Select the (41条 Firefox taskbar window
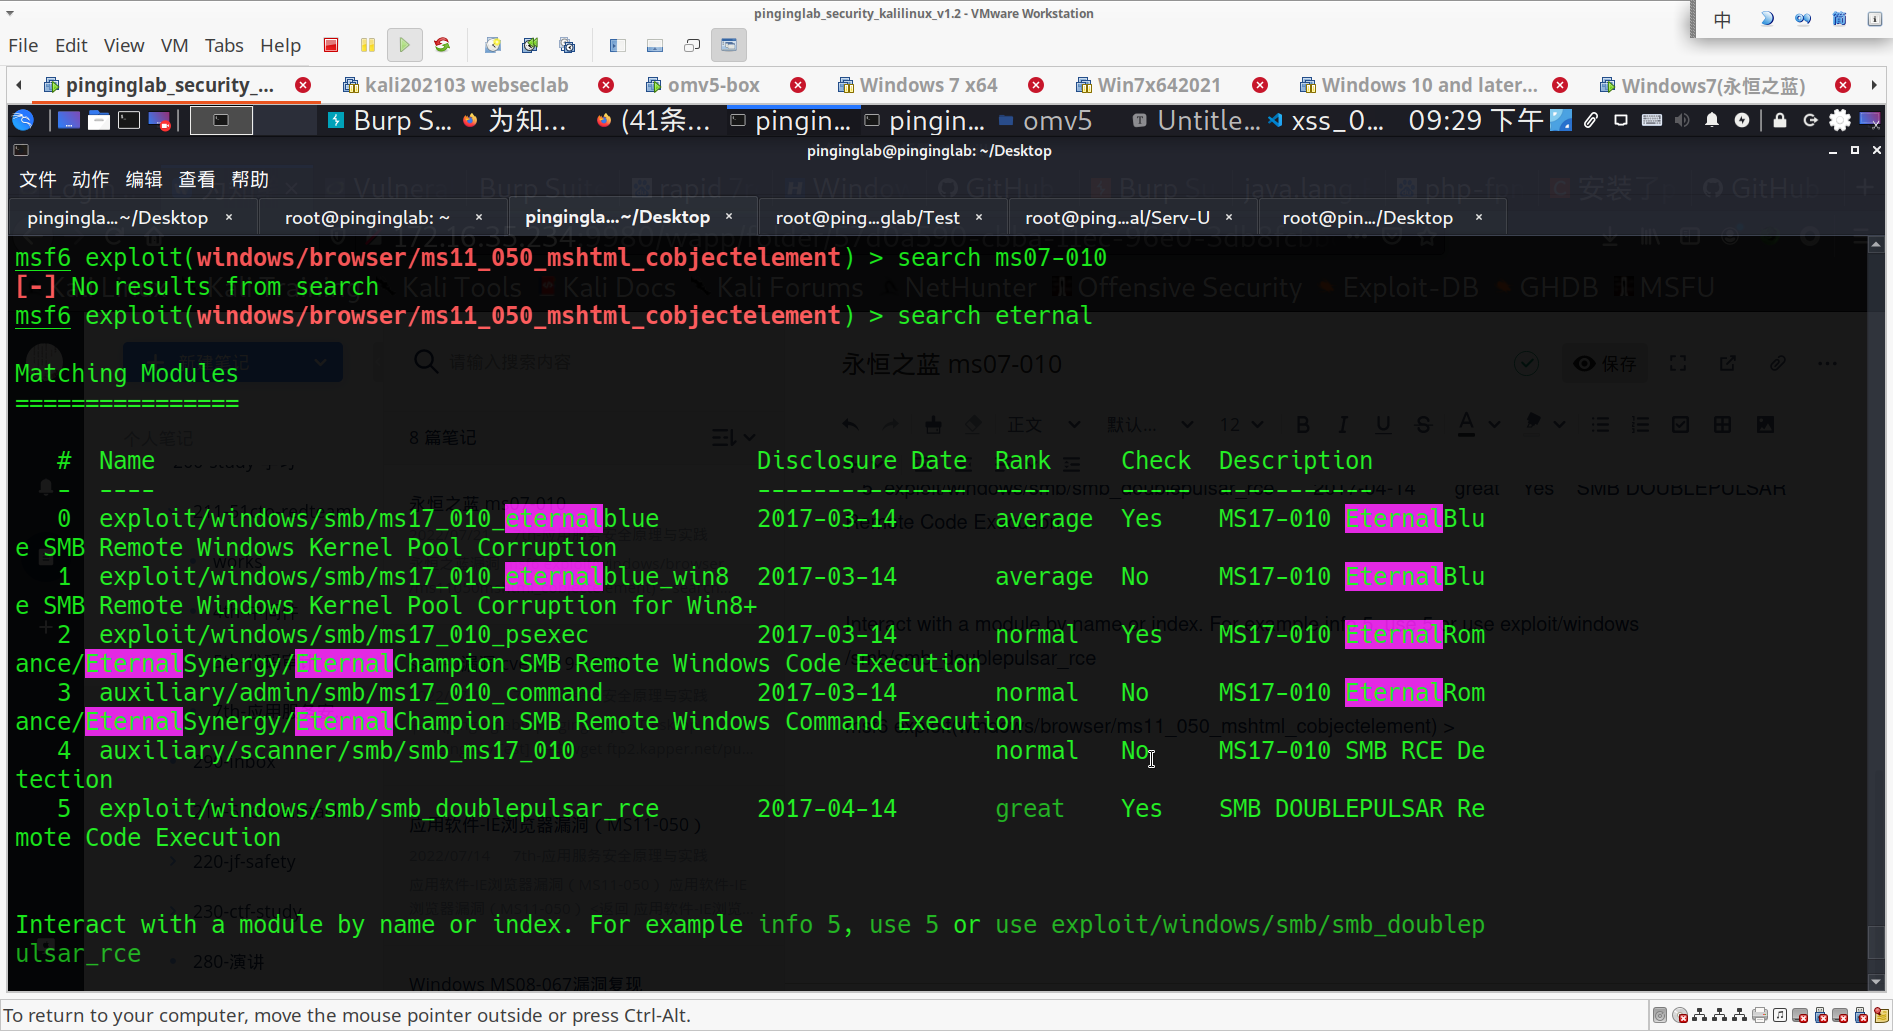The image size is (1893, 1031). click(x=653, y=121)
